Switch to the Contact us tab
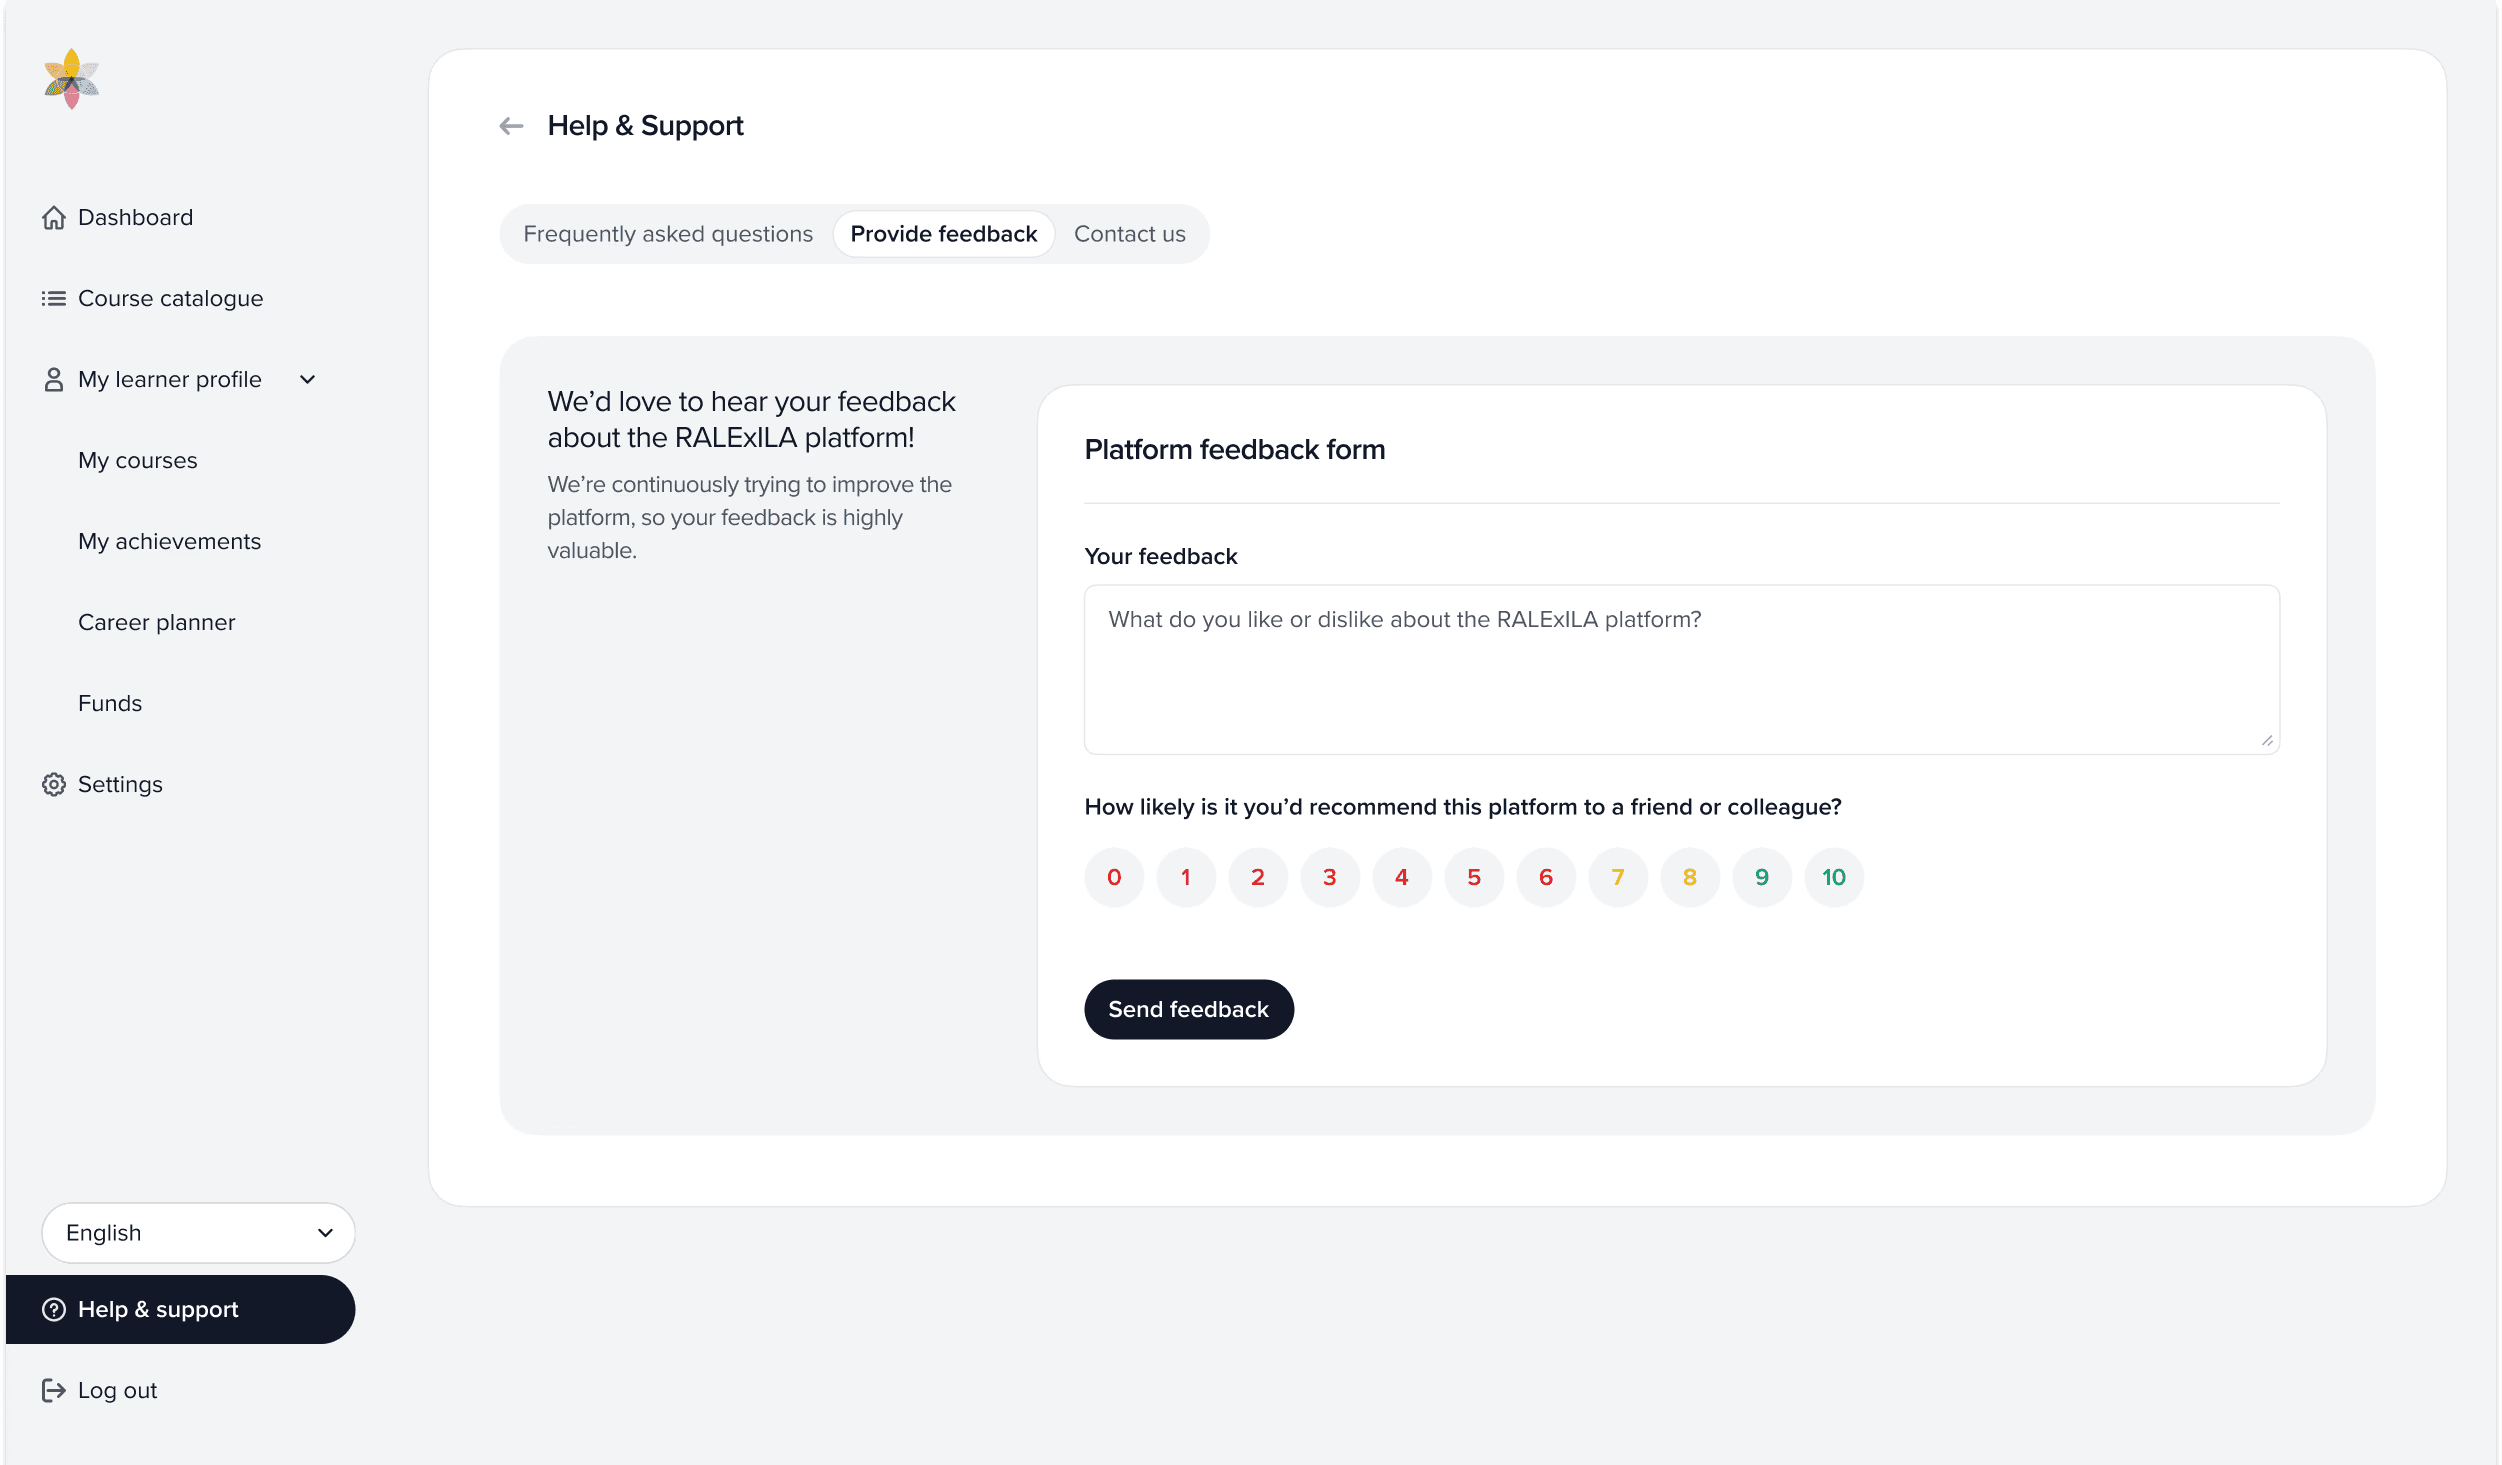The height and width of the screenshot is (1465, 2502). click(x=1129, y=233)
